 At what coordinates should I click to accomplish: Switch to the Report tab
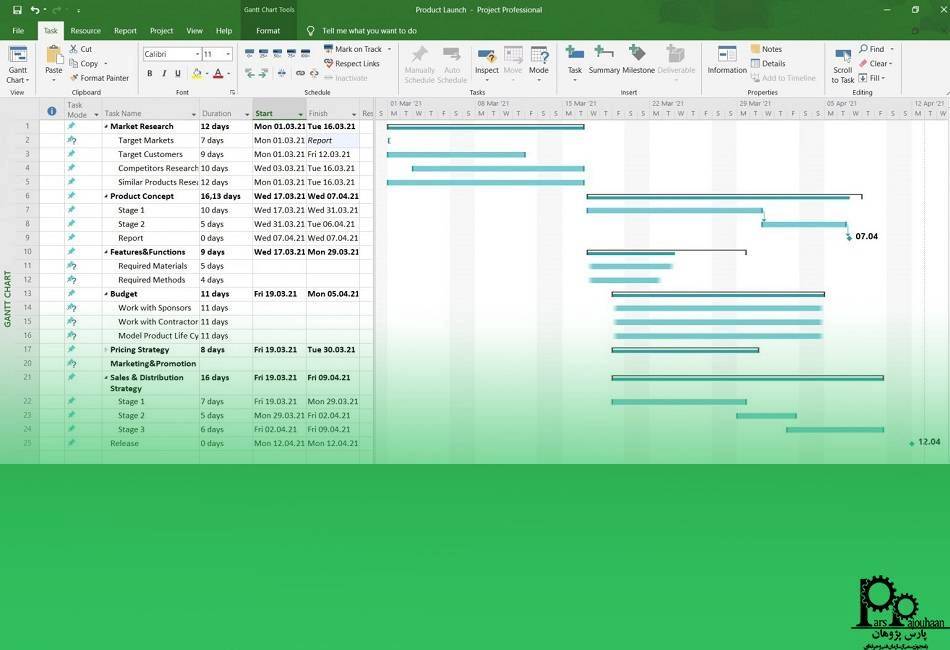click(125, 31)
